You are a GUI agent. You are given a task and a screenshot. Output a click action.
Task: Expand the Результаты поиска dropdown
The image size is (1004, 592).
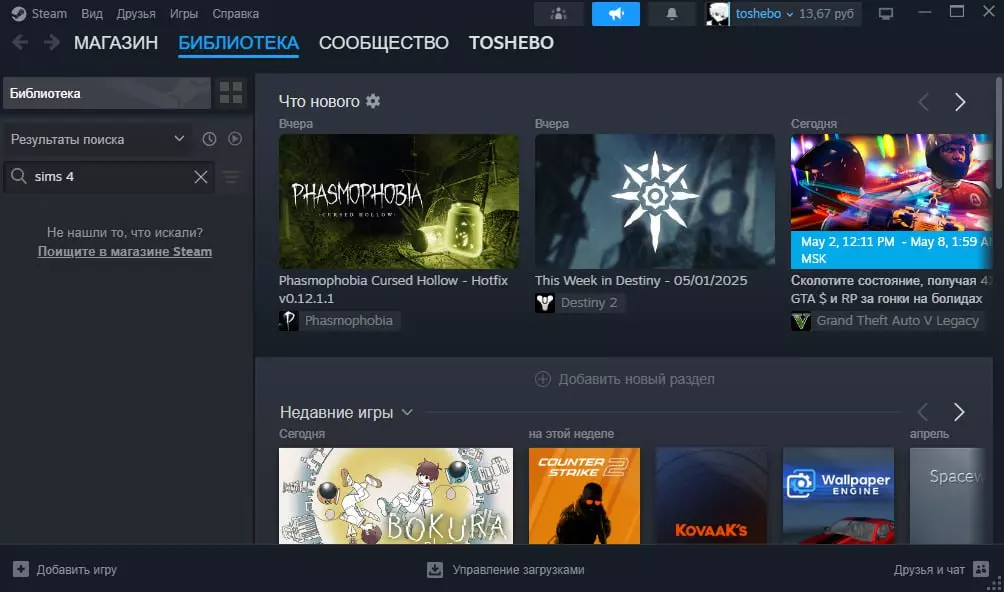coord(97,139)
